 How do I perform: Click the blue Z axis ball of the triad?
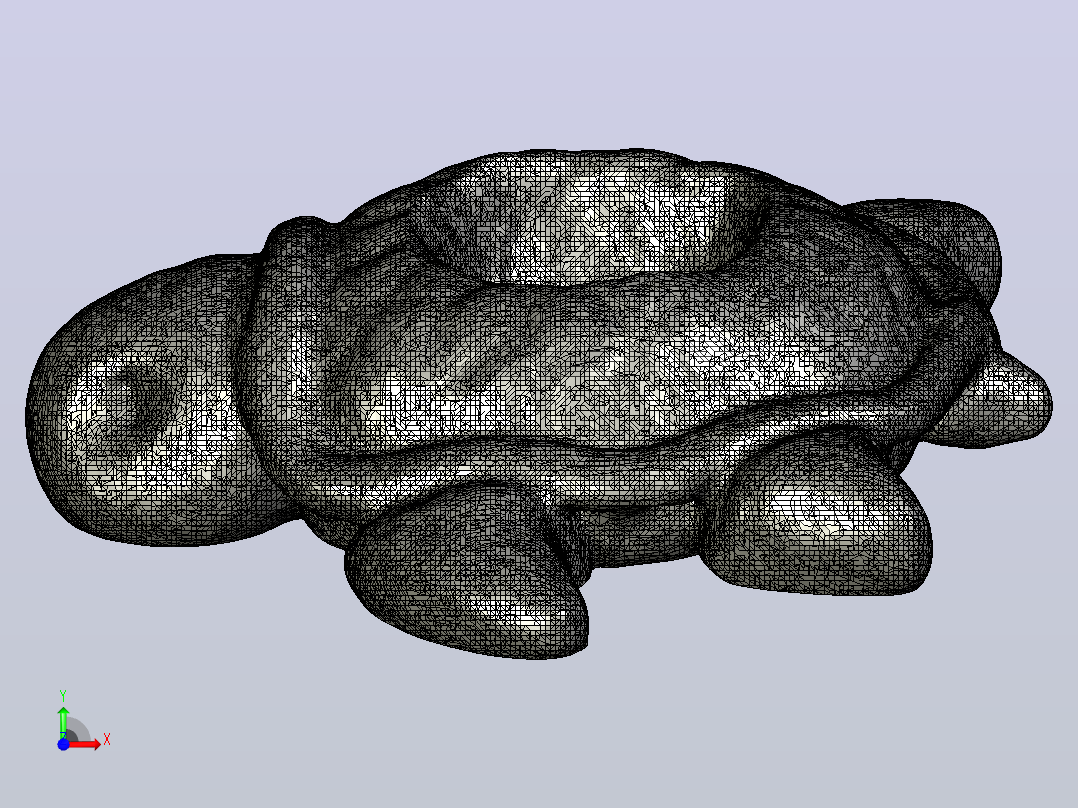63,745
